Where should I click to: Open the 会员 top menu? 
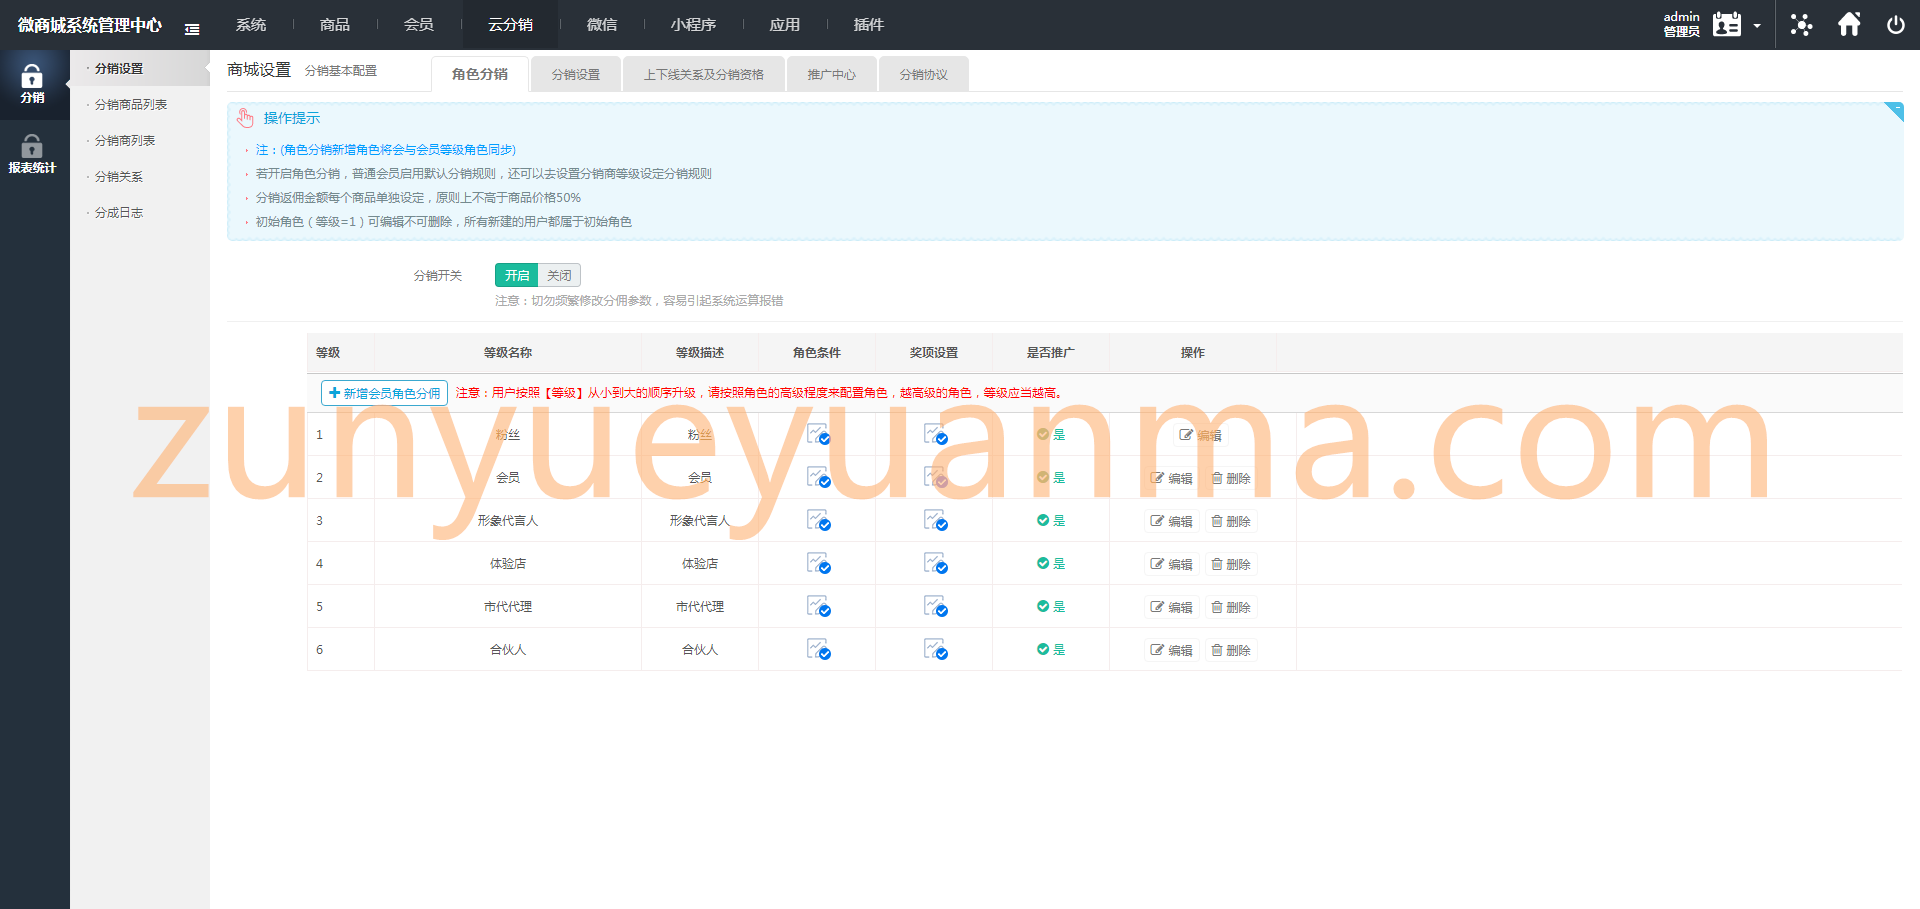[419, 25]
